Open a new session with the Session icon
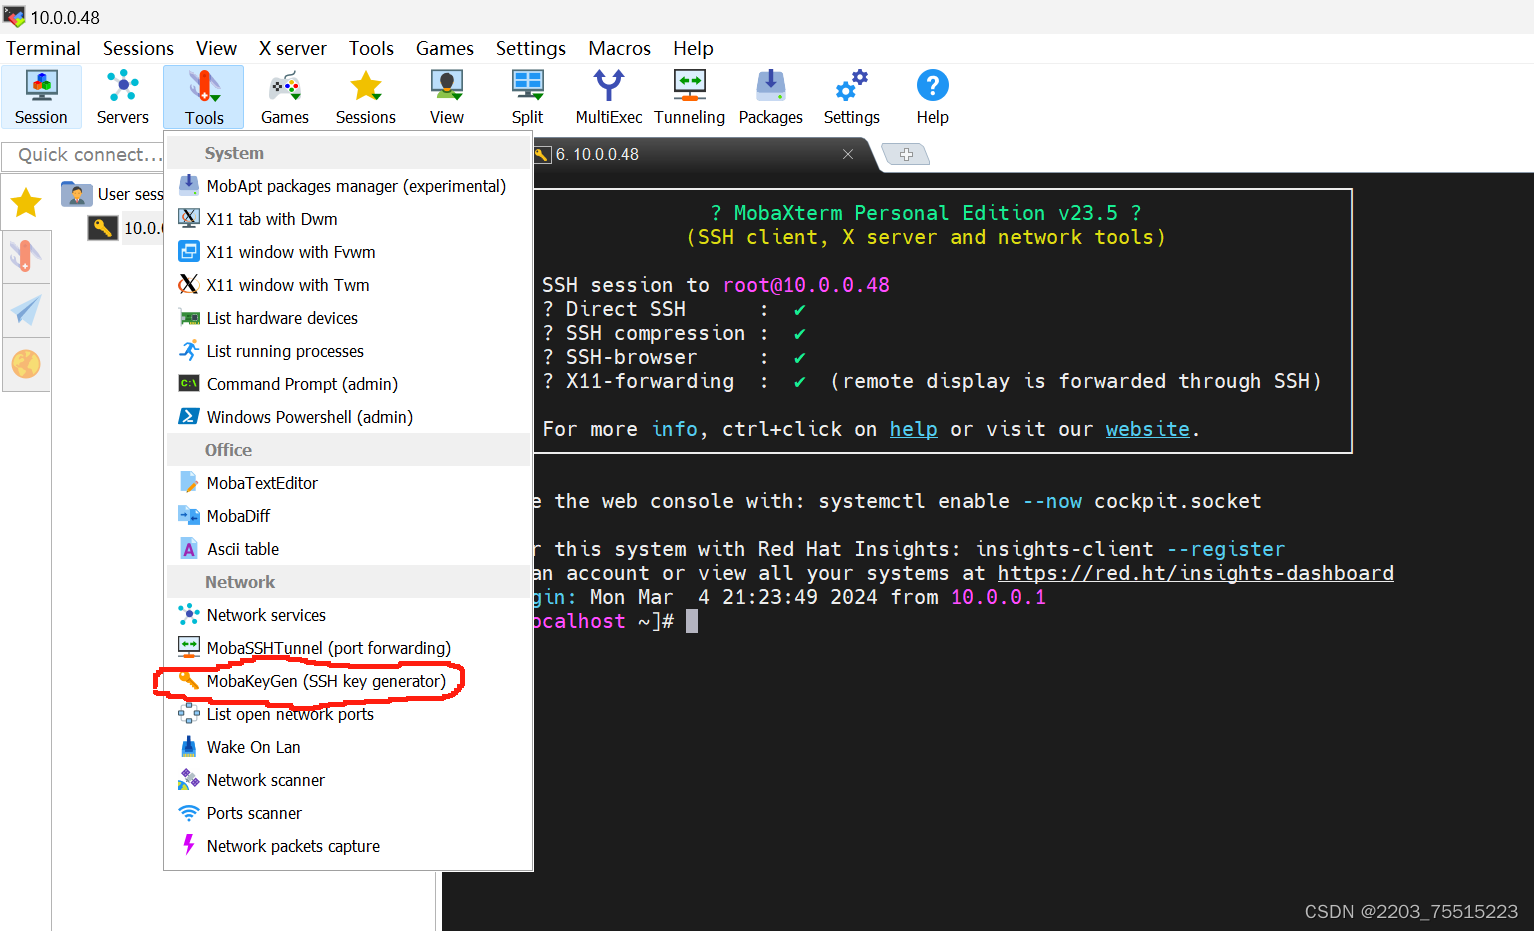 point(41,96)
